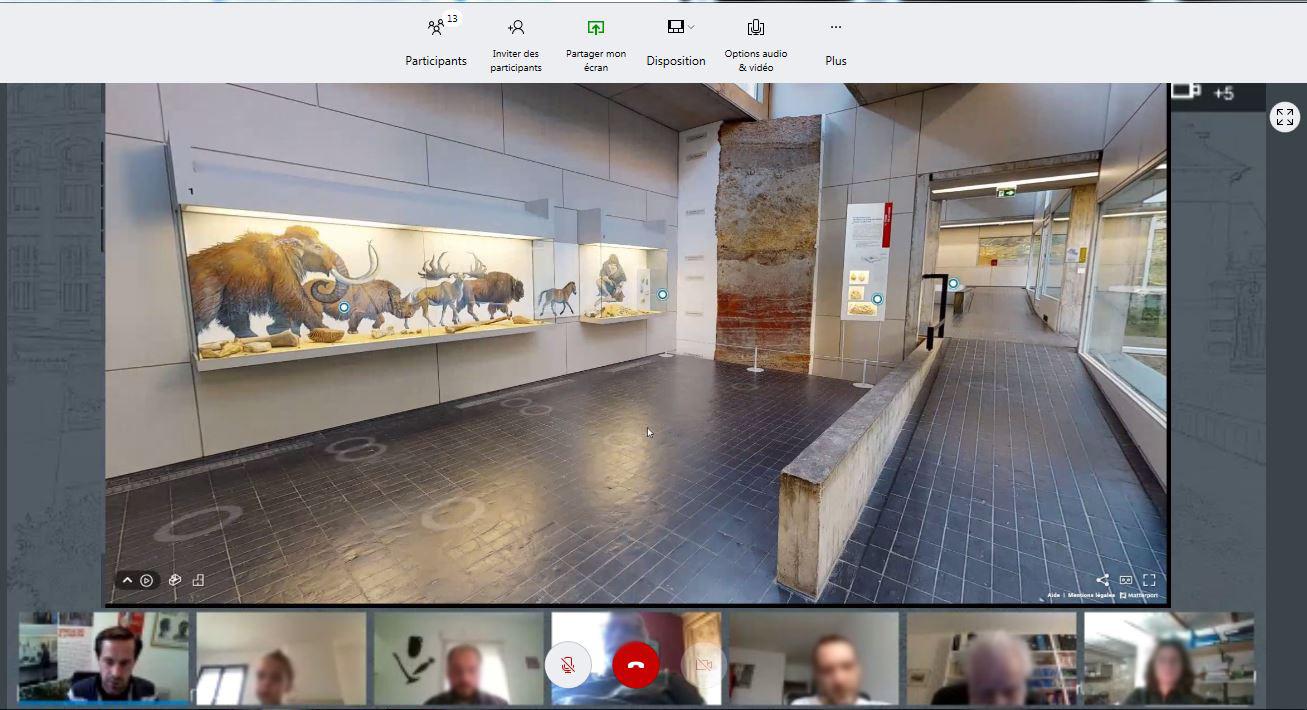
Task: Move to the floor ring near center
Action: coord(452,514)
